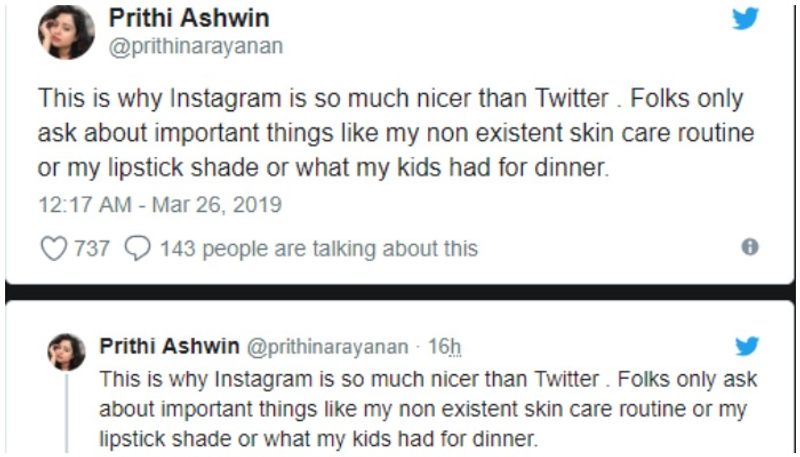
Task: Click the reply speech bubble icon
Action: pos(136,247)
